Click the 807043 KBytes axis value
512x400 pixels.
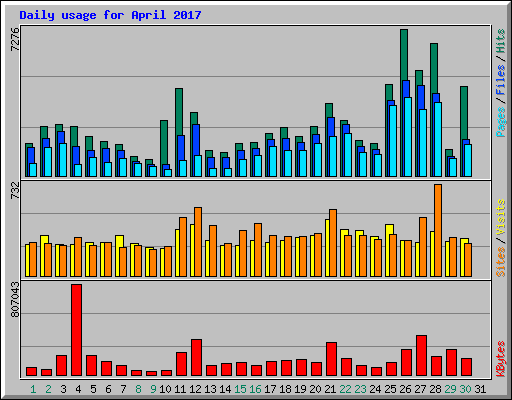pos(15,299)
